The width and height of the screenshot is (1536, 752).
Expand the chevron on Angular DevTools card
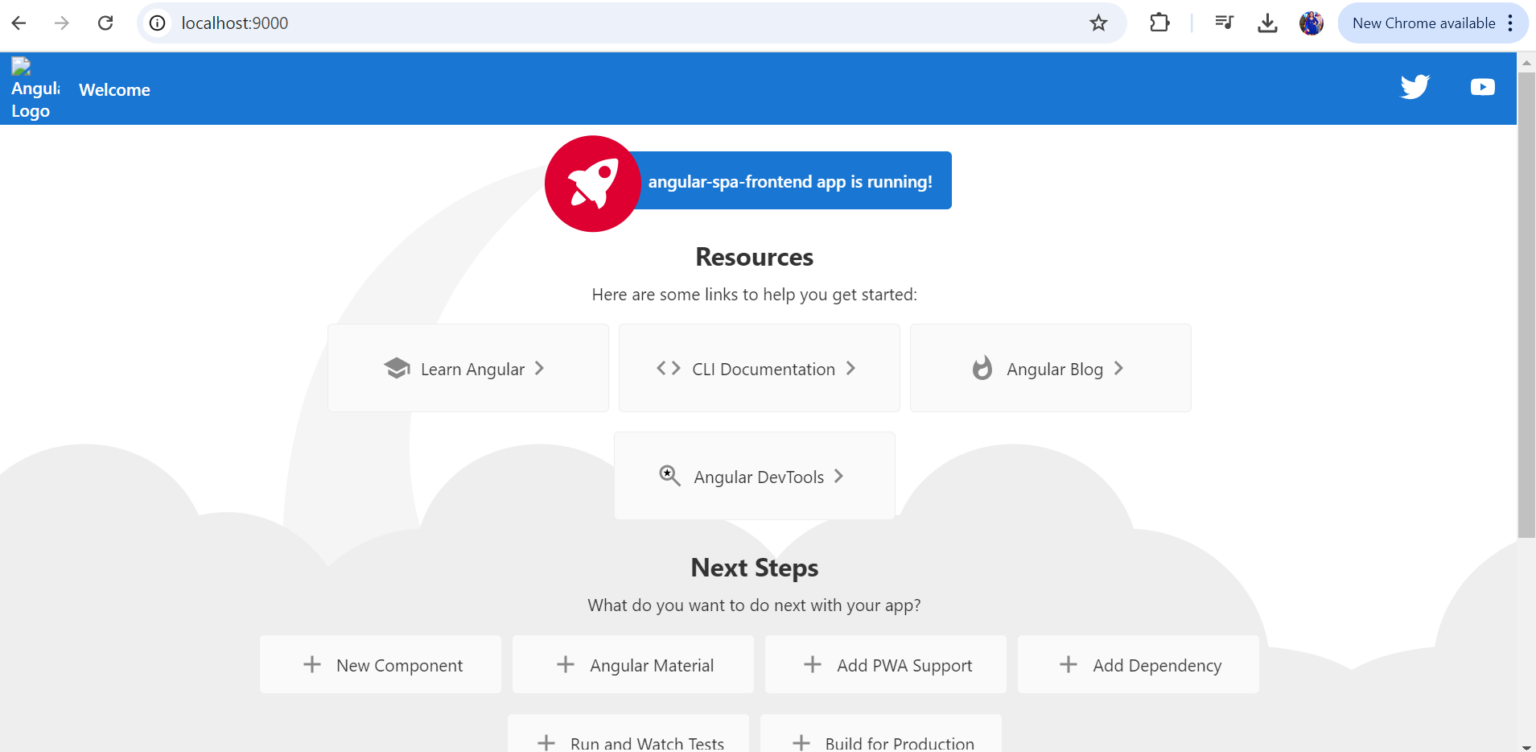pos(838,476)
